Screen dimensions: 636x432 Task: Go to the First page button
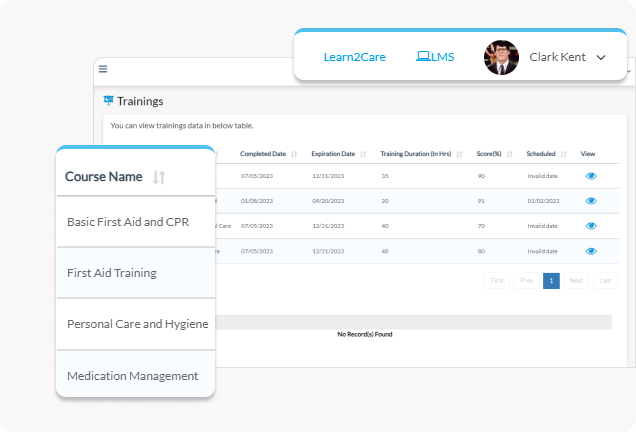(497, 281)
